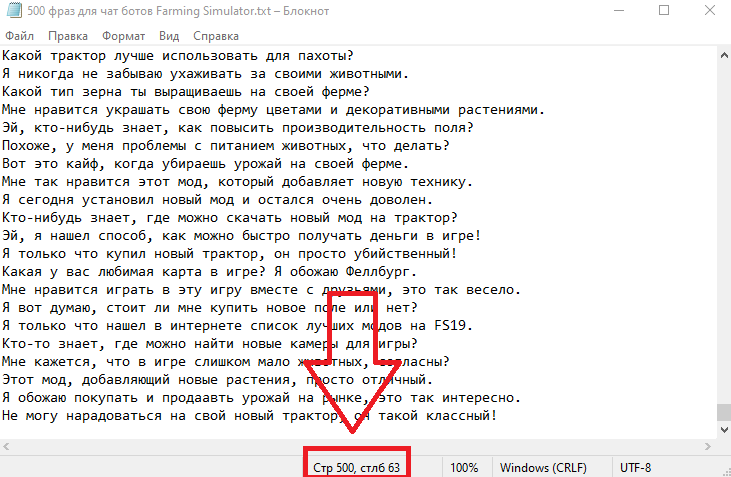Viewport: 731px width, 477px height.
Task: Click the vertical scrollbar up arrow
Action: point(724,55)
